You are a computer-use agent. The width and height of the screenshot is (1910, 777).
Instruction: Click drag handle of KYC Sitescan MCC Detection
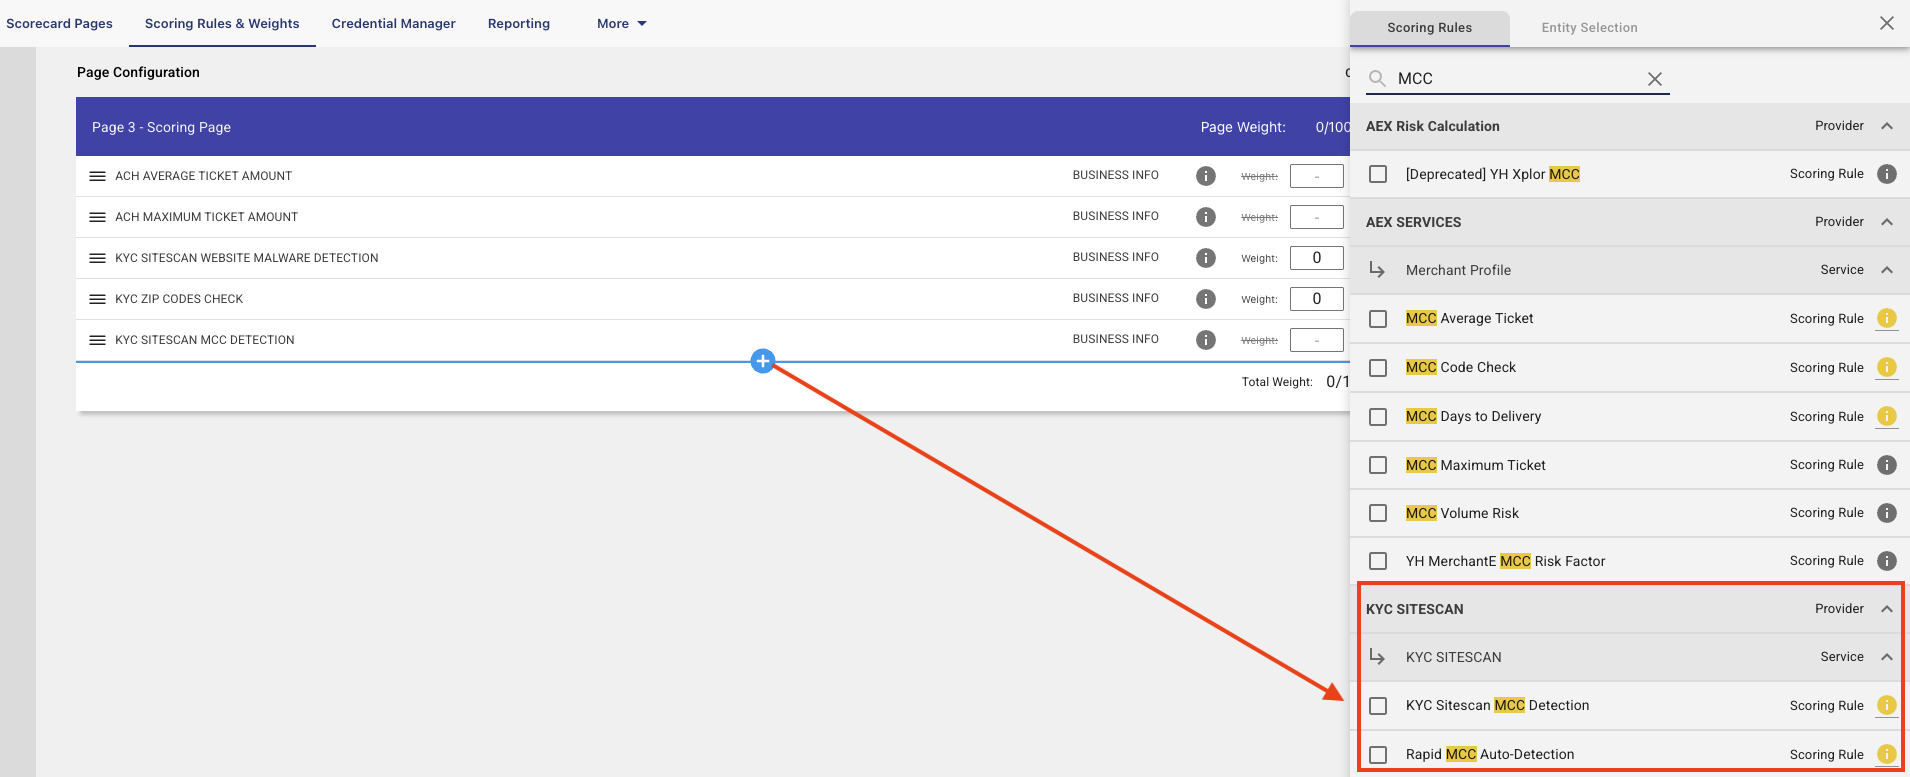97,340
